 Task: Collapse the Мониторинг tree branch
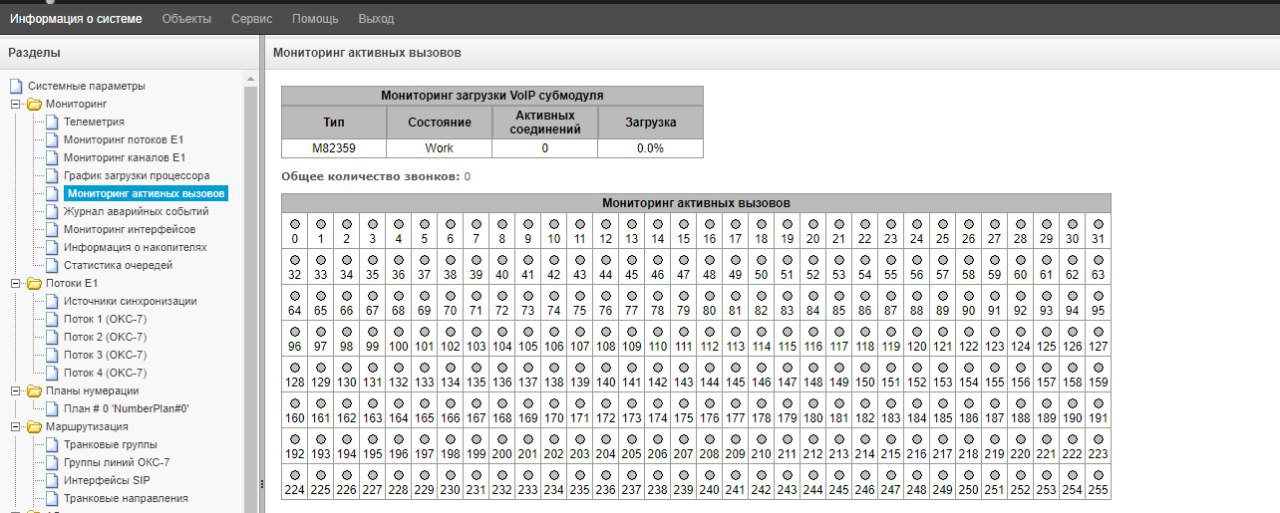pyautogui.click(x=15, y=104)
